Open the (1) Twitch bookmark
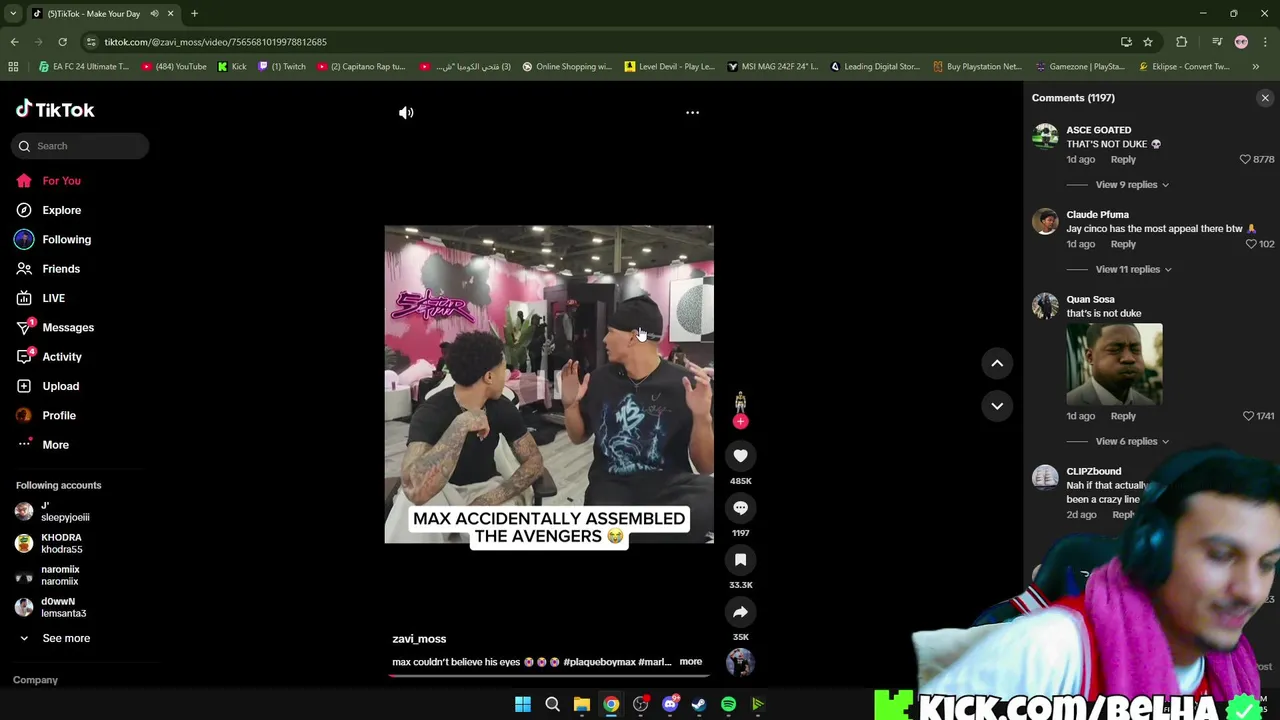The width and height of the screenshot is (1280, 720). tap(282, 67)
